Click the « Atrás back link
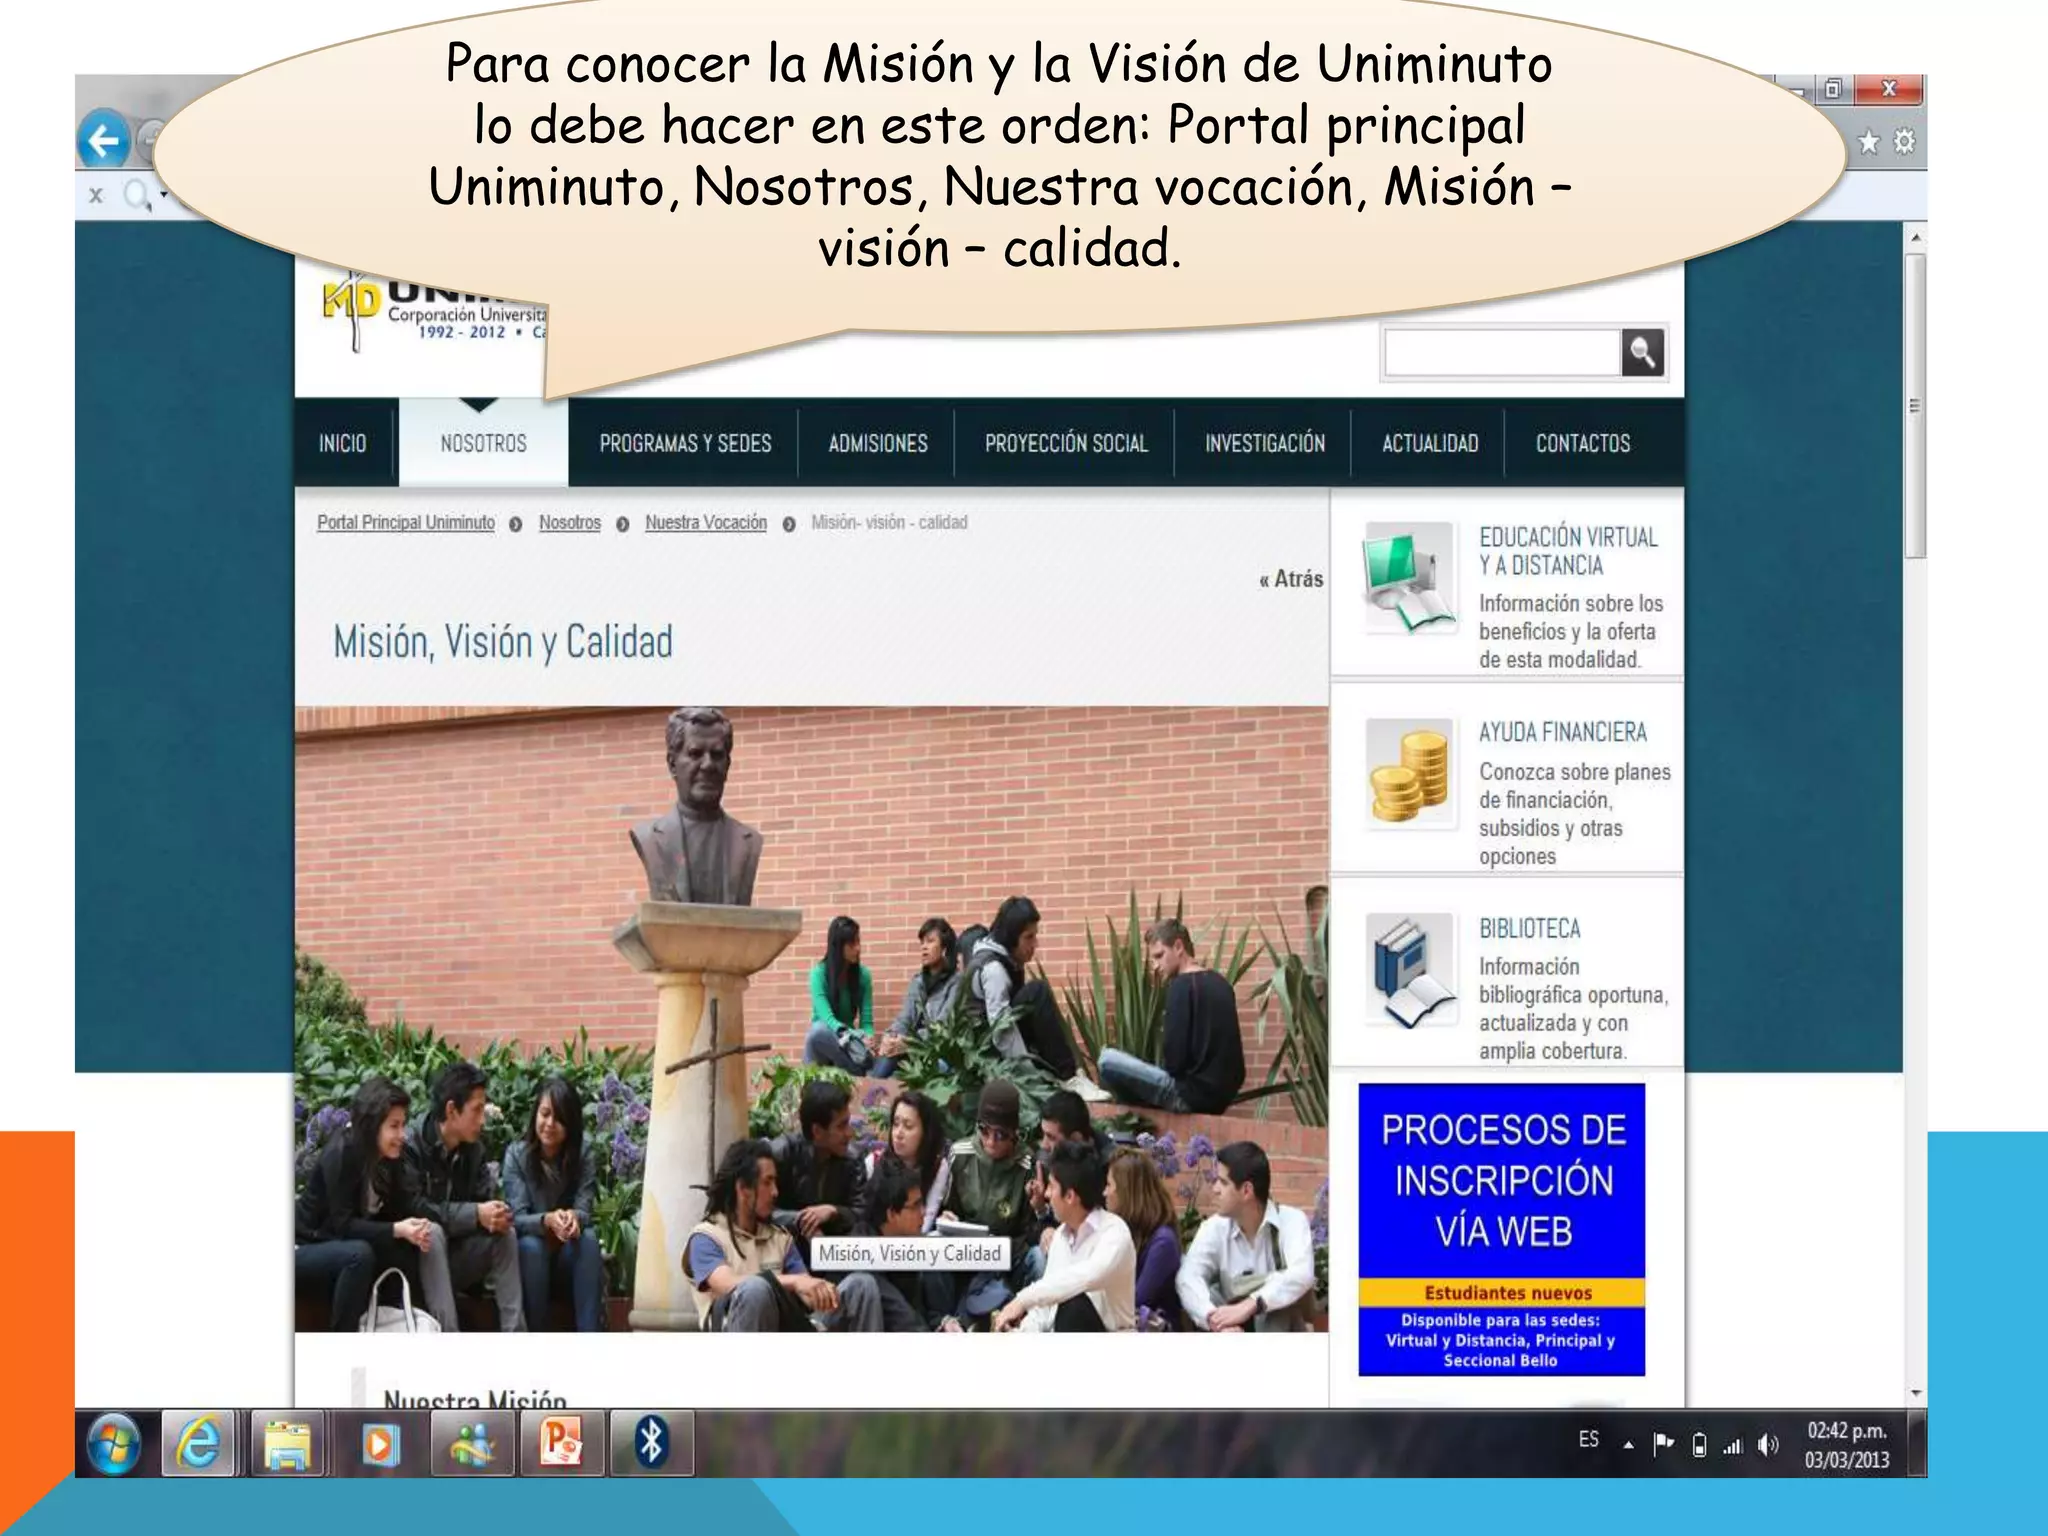The width and height of the screenshot is (2048, 1536). pyautogui.click(x=1291, y=579)
